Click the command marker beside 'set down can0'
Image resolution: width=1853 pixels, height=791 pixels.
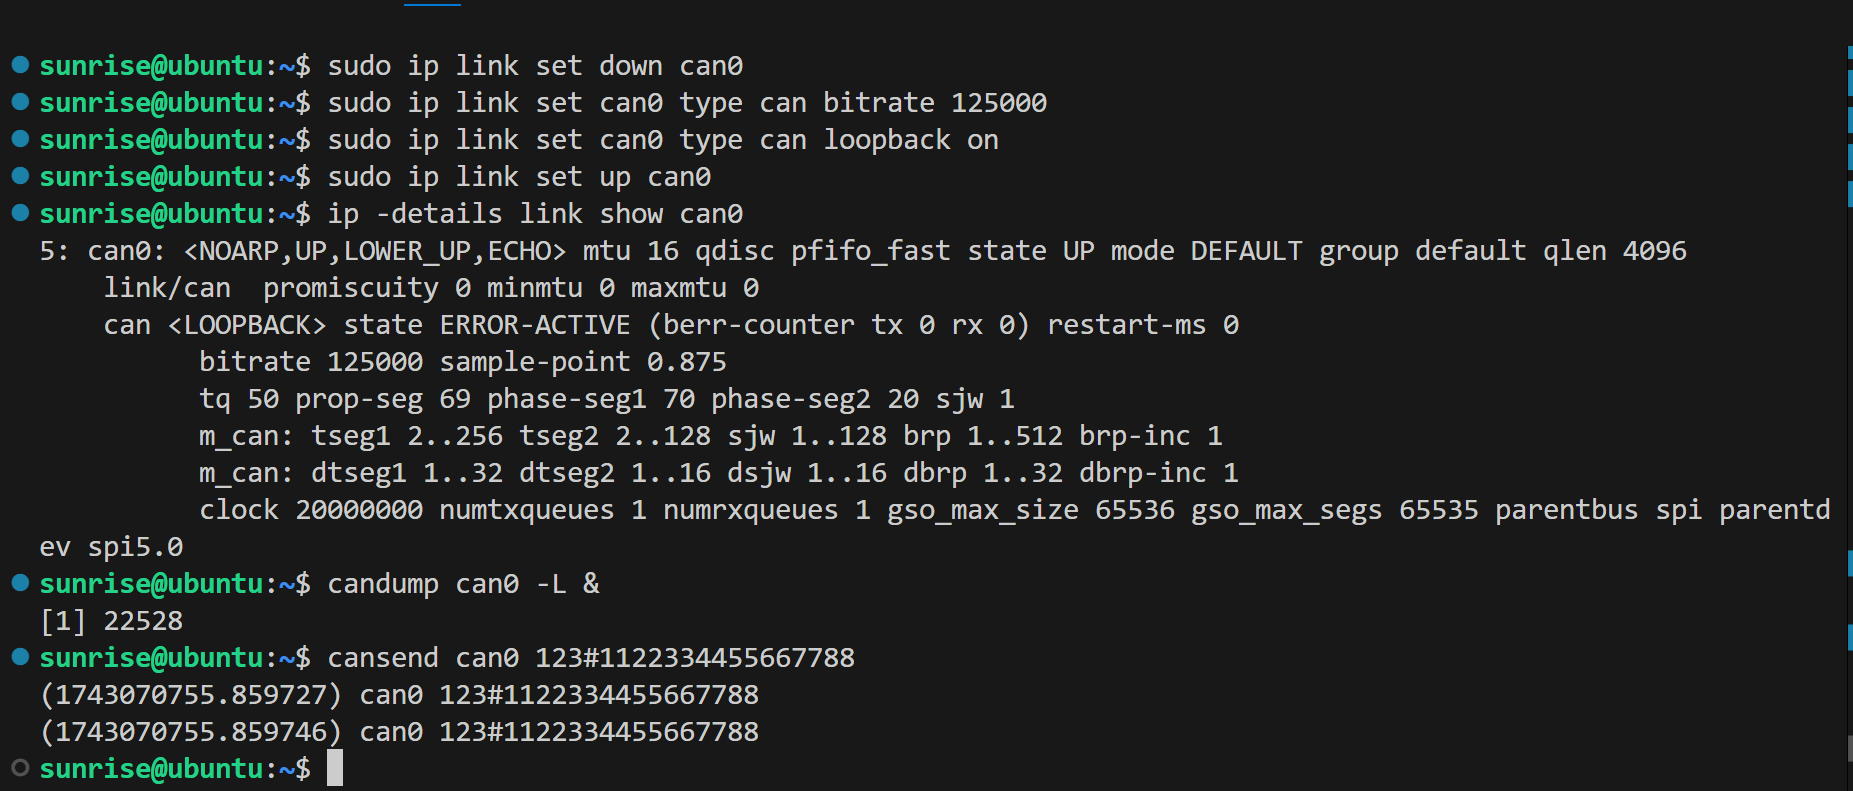point(20,65)
